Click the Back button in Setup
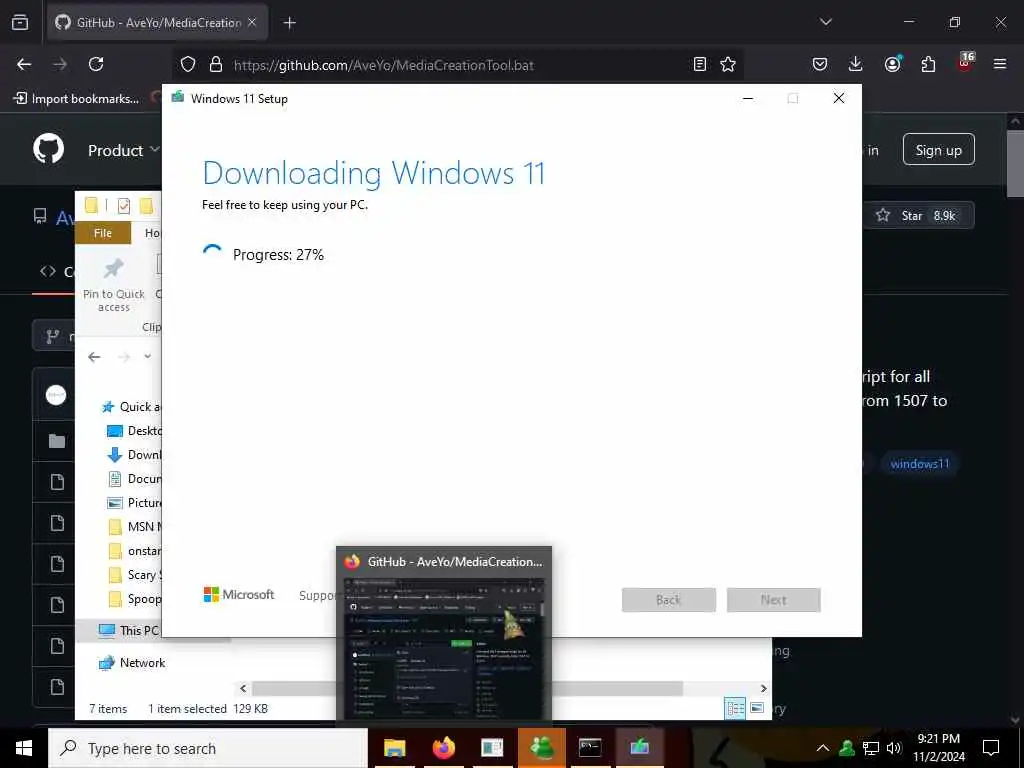This screenshot has height=768, width=1024. point(669,600)
